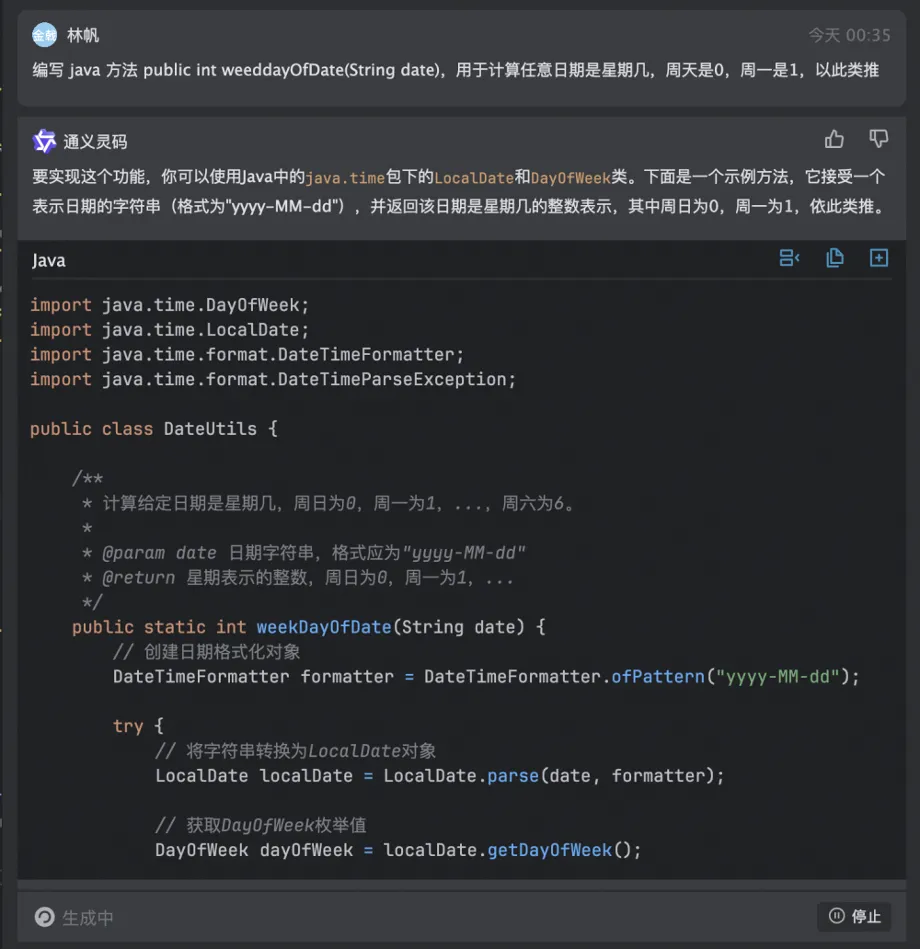Click the thumbs down icon
Screen dimensions: 920x950
point(878,139)
